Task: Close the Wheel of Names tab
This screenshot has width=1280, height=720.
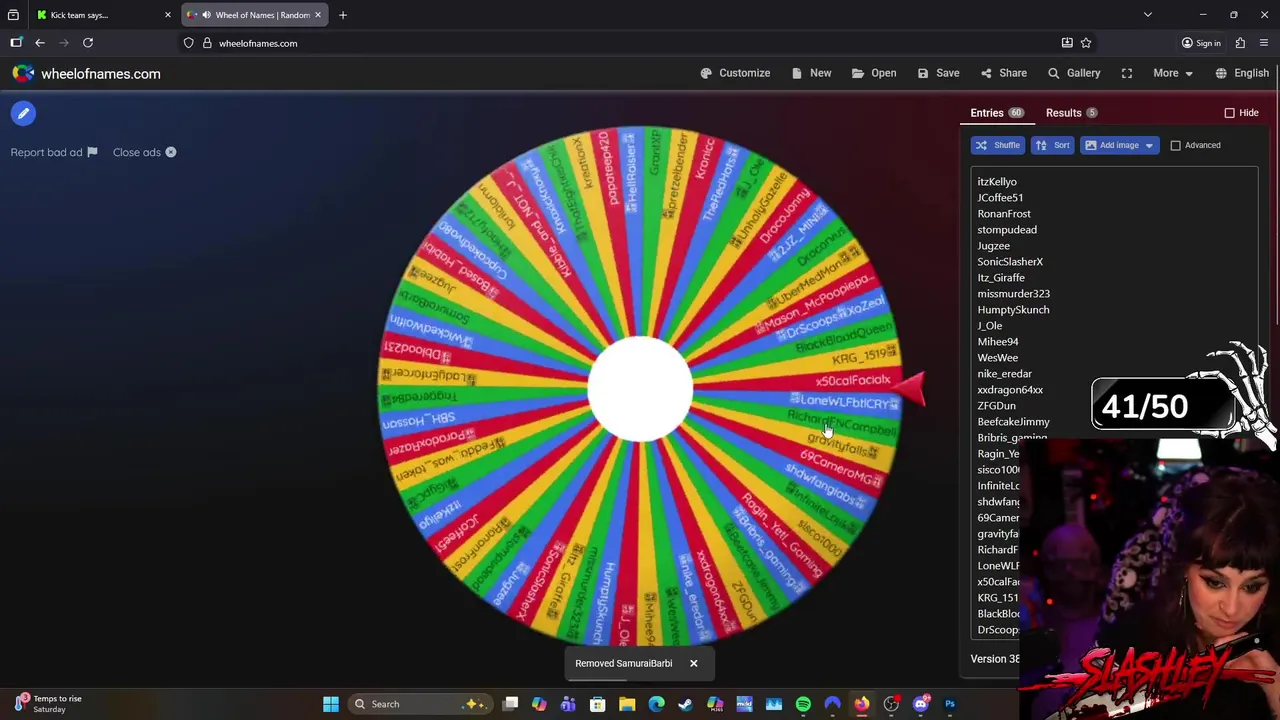Action: 318,15
